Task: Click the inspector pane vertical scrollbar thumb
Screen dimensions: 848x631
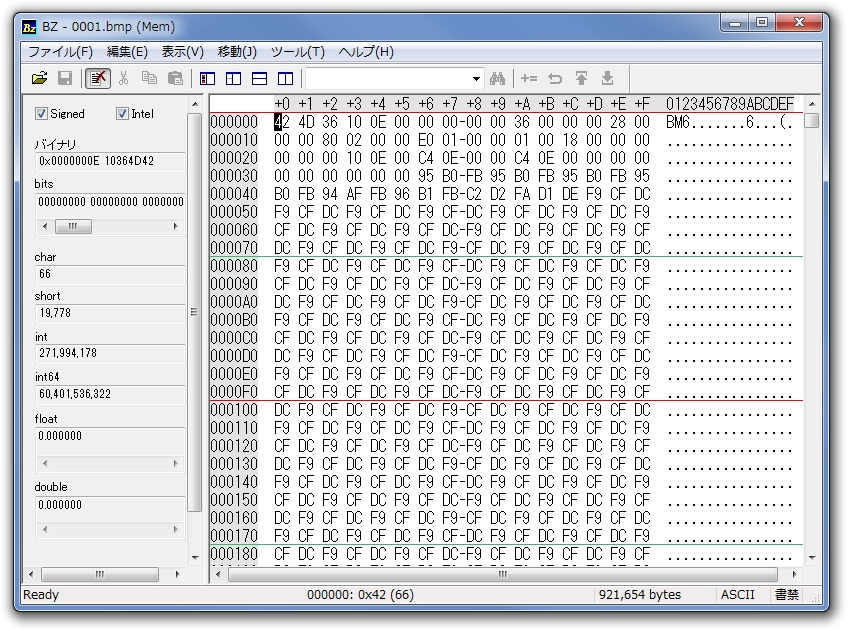Action: pyautogui.click(x=195, y=312)
